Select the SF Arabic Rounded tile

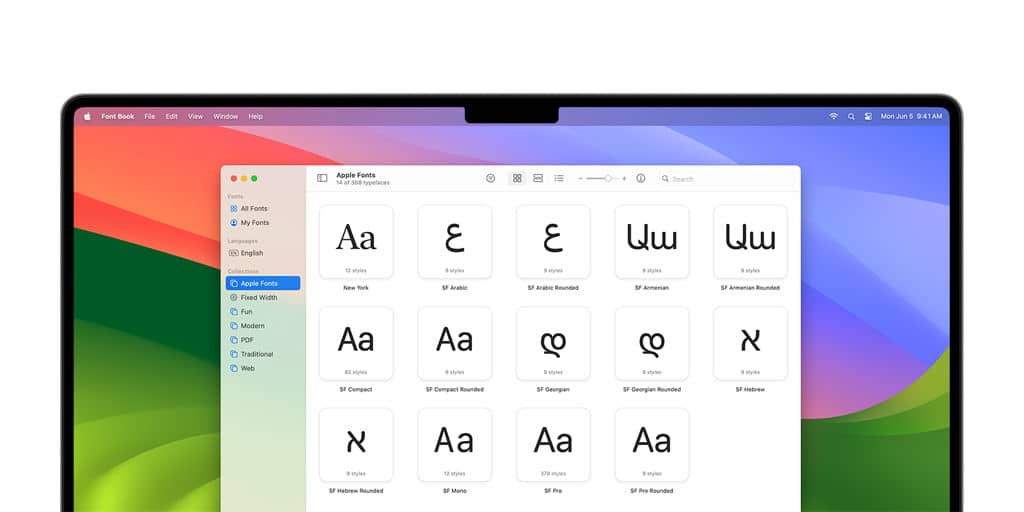[x=553, y=242]
